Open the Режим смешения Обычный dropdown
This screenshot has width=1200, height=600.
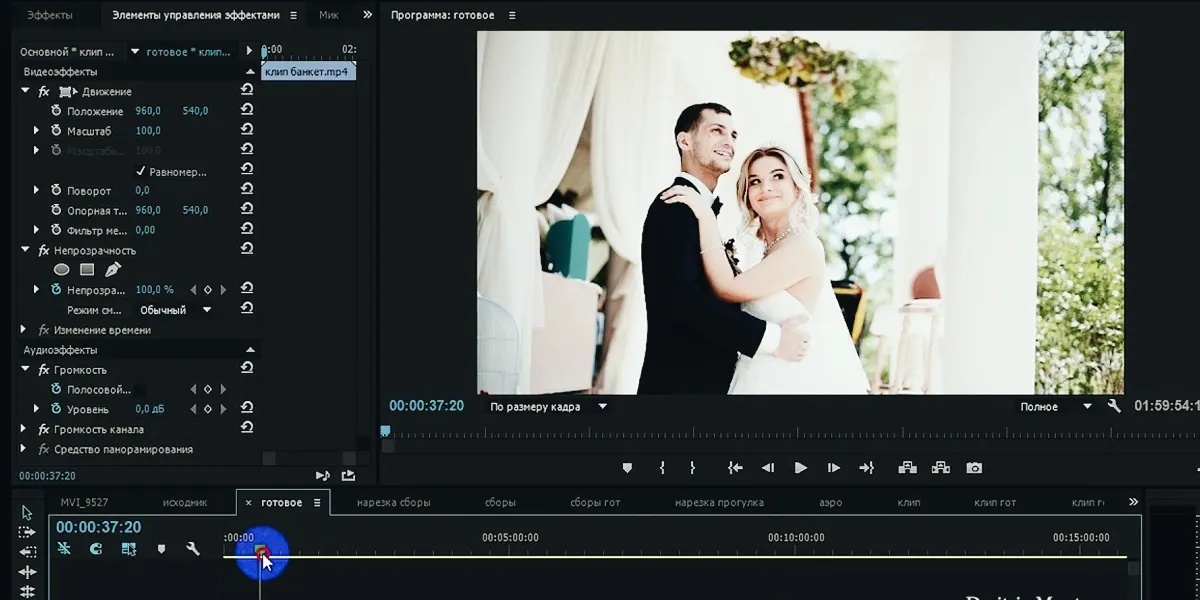click(176, 310)
